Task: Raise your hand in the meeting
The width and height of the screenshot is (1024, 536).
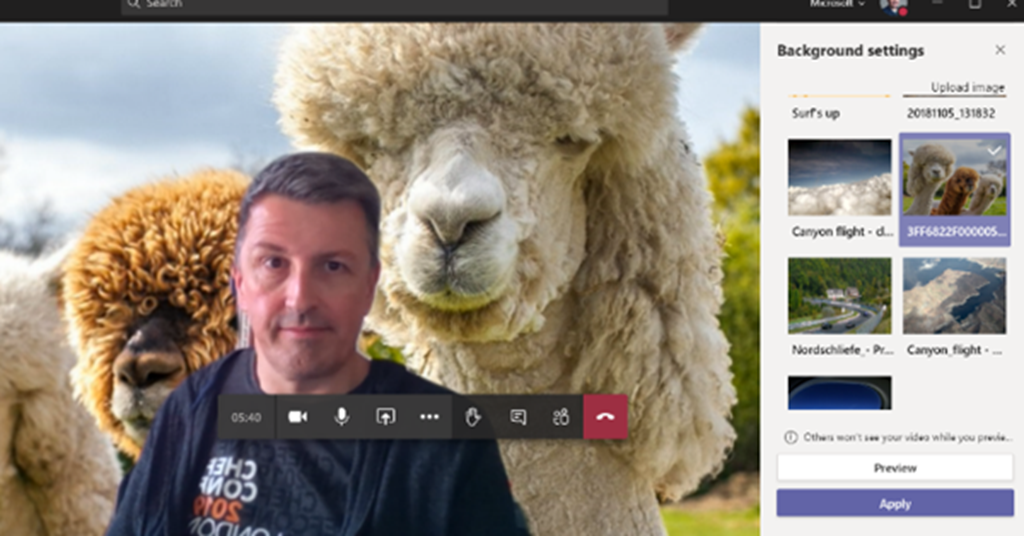Action: (474, 417)
